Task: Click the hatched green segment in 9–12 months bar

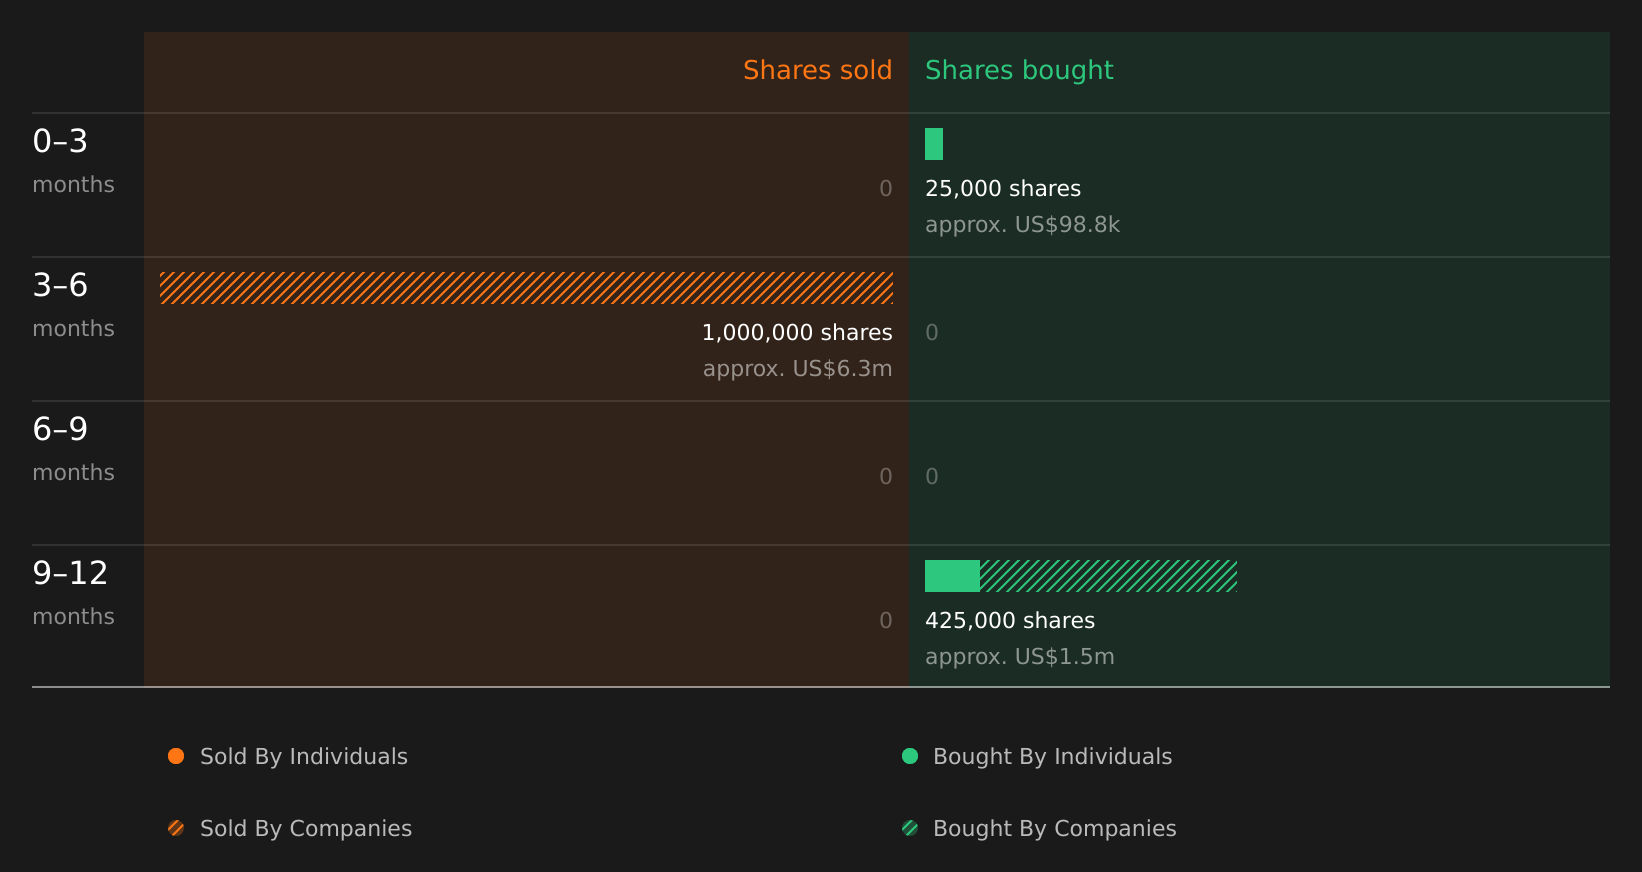Action: (x=1108, y=576)
